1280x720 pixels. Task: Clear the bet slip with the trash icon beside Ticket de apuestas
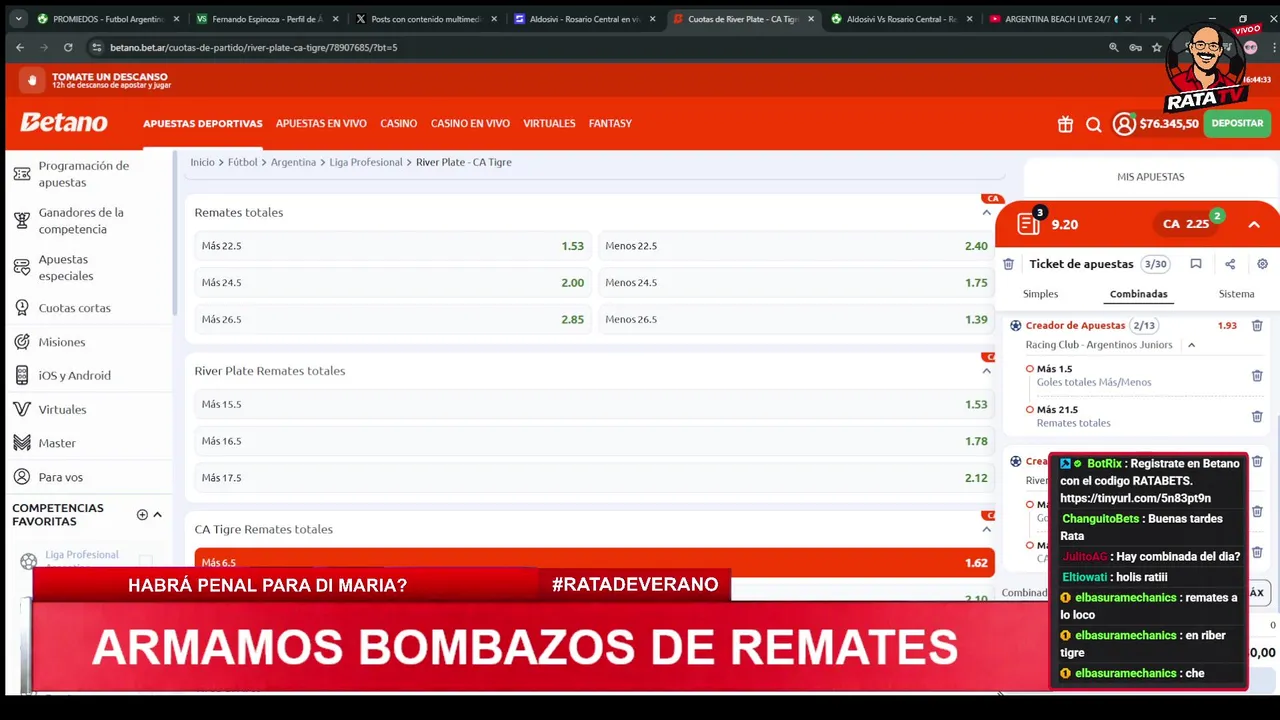tap(1008, 264)
